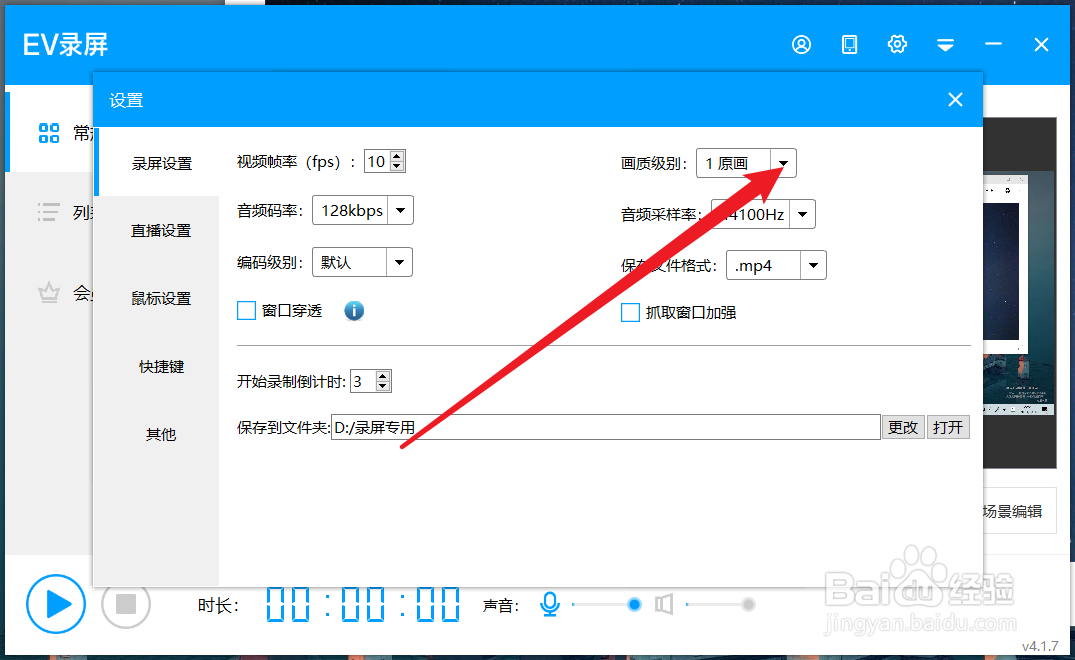
Task: Minimize the EV录屏 main window
Action: [x=993, y=45]
